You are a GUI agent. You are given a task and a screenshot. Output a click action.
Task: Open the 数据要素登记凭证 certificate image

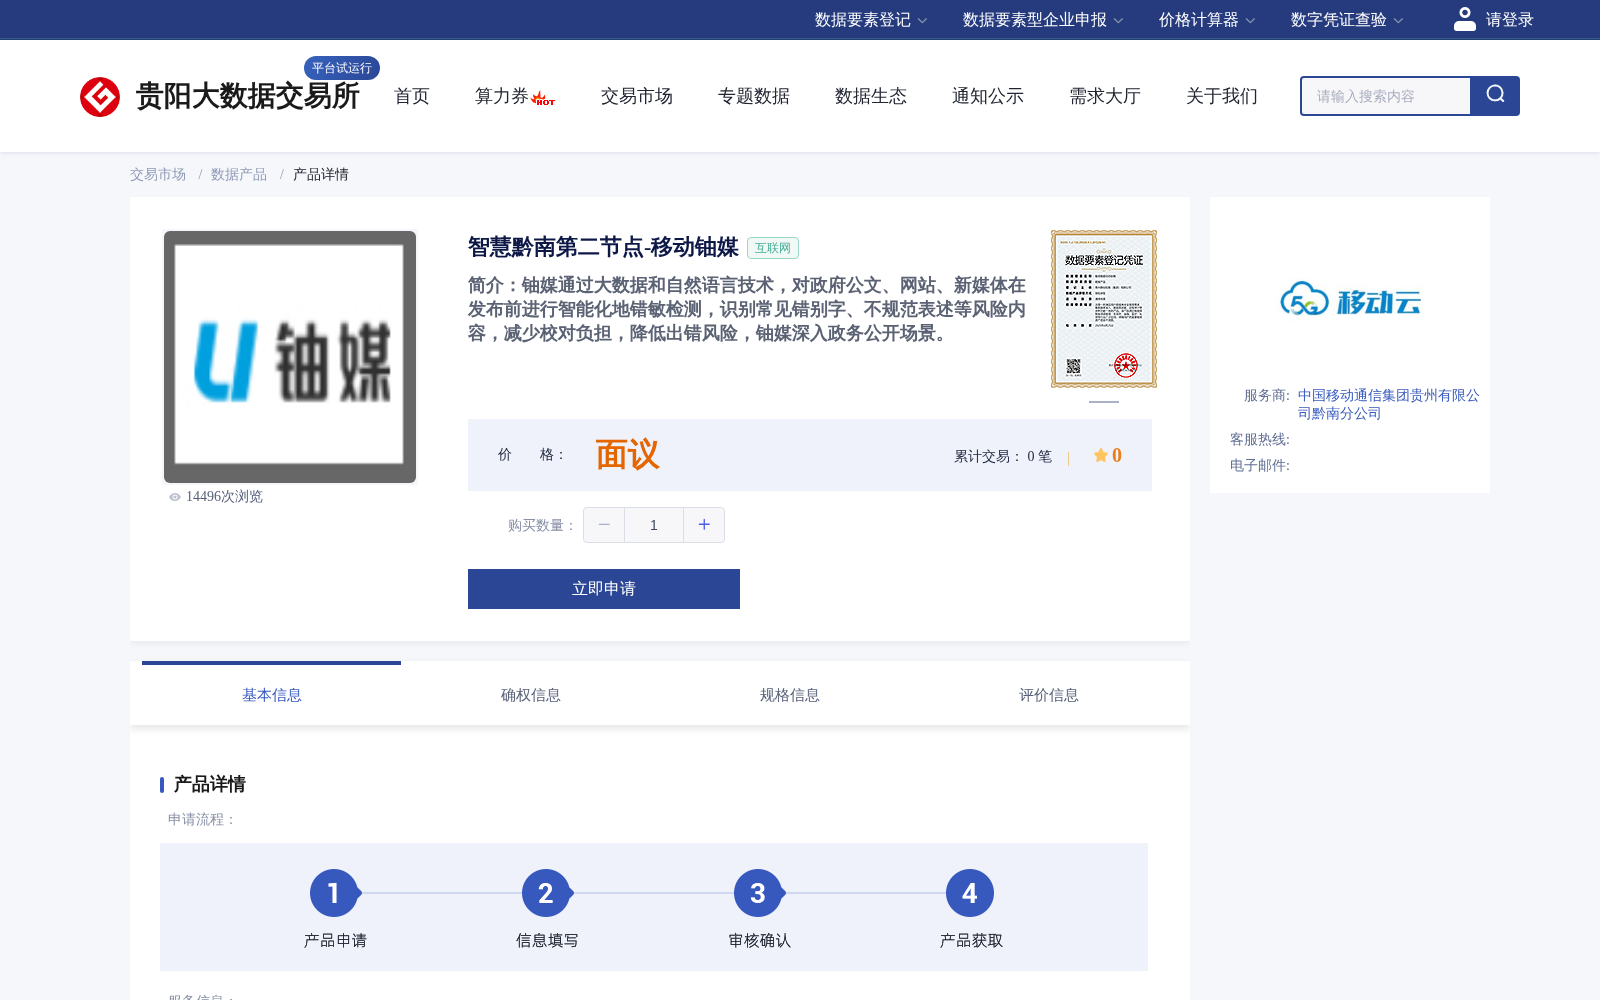click(x=1104, y=309)
